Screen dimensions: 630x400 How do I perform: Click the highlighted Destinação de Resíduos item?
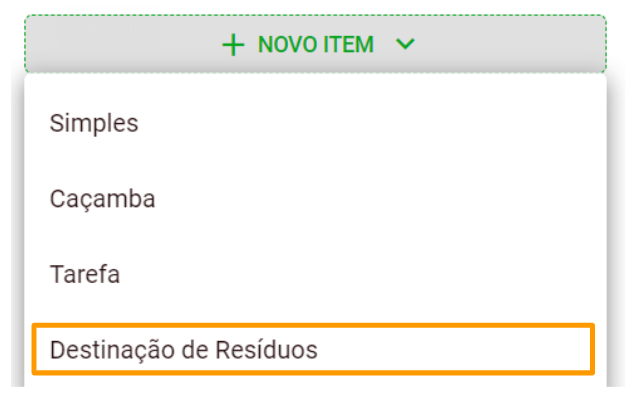tap(183, 349)
